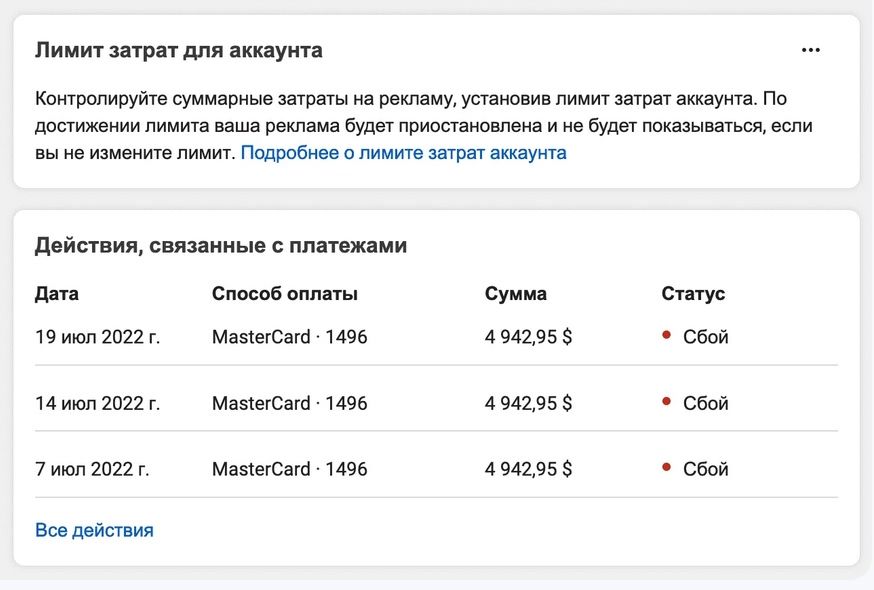Click MasterCard · 1496 in the 19 июл row
This screenshot has width=874, height=590.
(289, 337)
